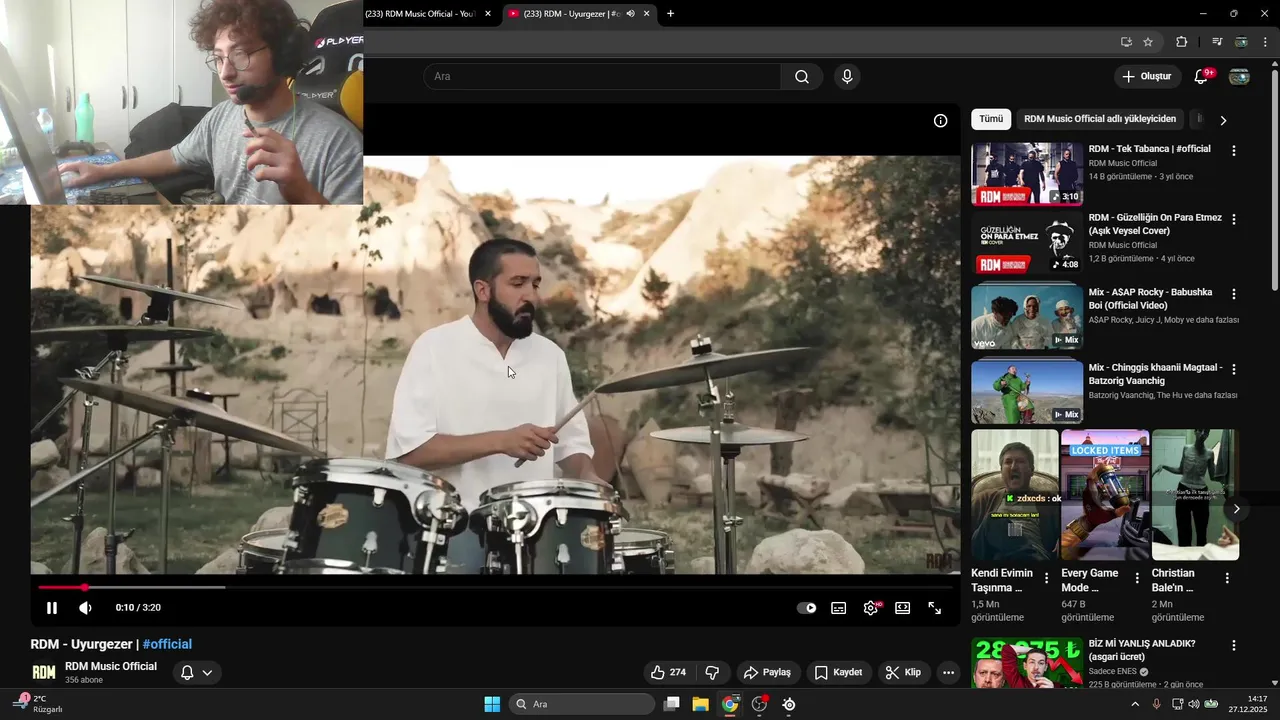Click install app icon in address bar

[x=1126, y=42]
